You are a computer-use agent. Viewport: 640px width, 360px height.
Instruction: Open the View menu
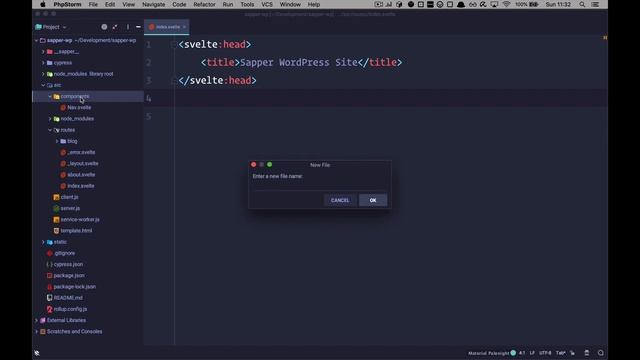click(x=129, y=4)
